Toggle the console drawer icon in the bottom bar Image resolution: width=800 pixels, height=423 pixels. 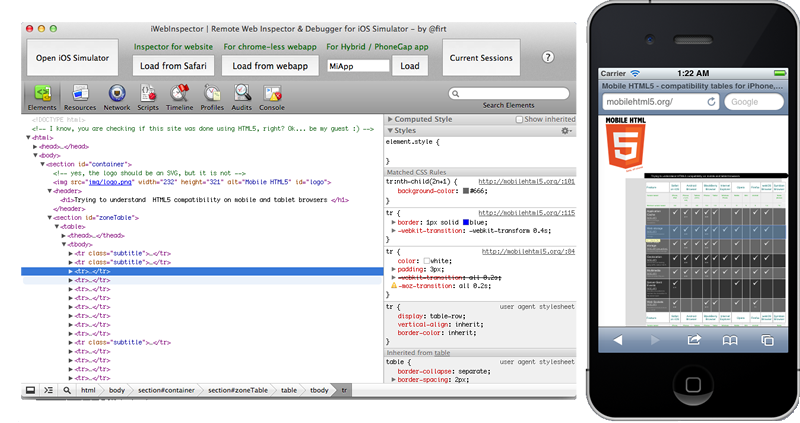(48, 390)
